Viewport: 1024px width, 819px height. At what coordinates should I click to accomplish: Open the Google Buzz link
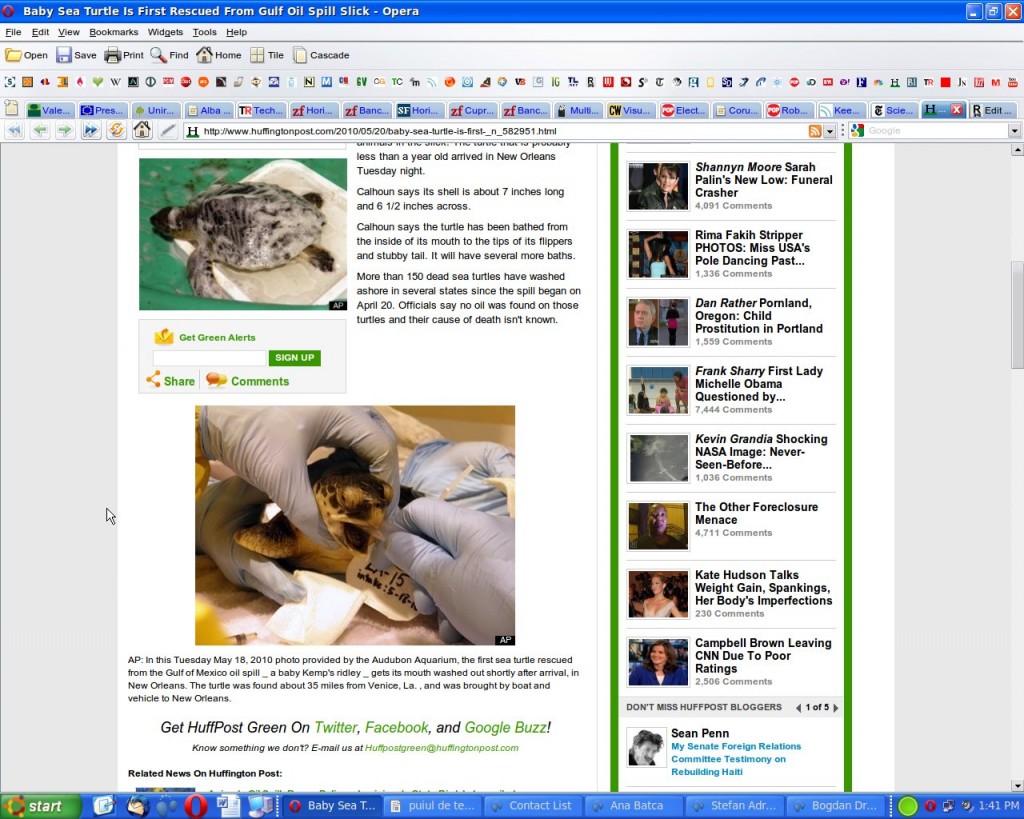(x=505, y=728)
